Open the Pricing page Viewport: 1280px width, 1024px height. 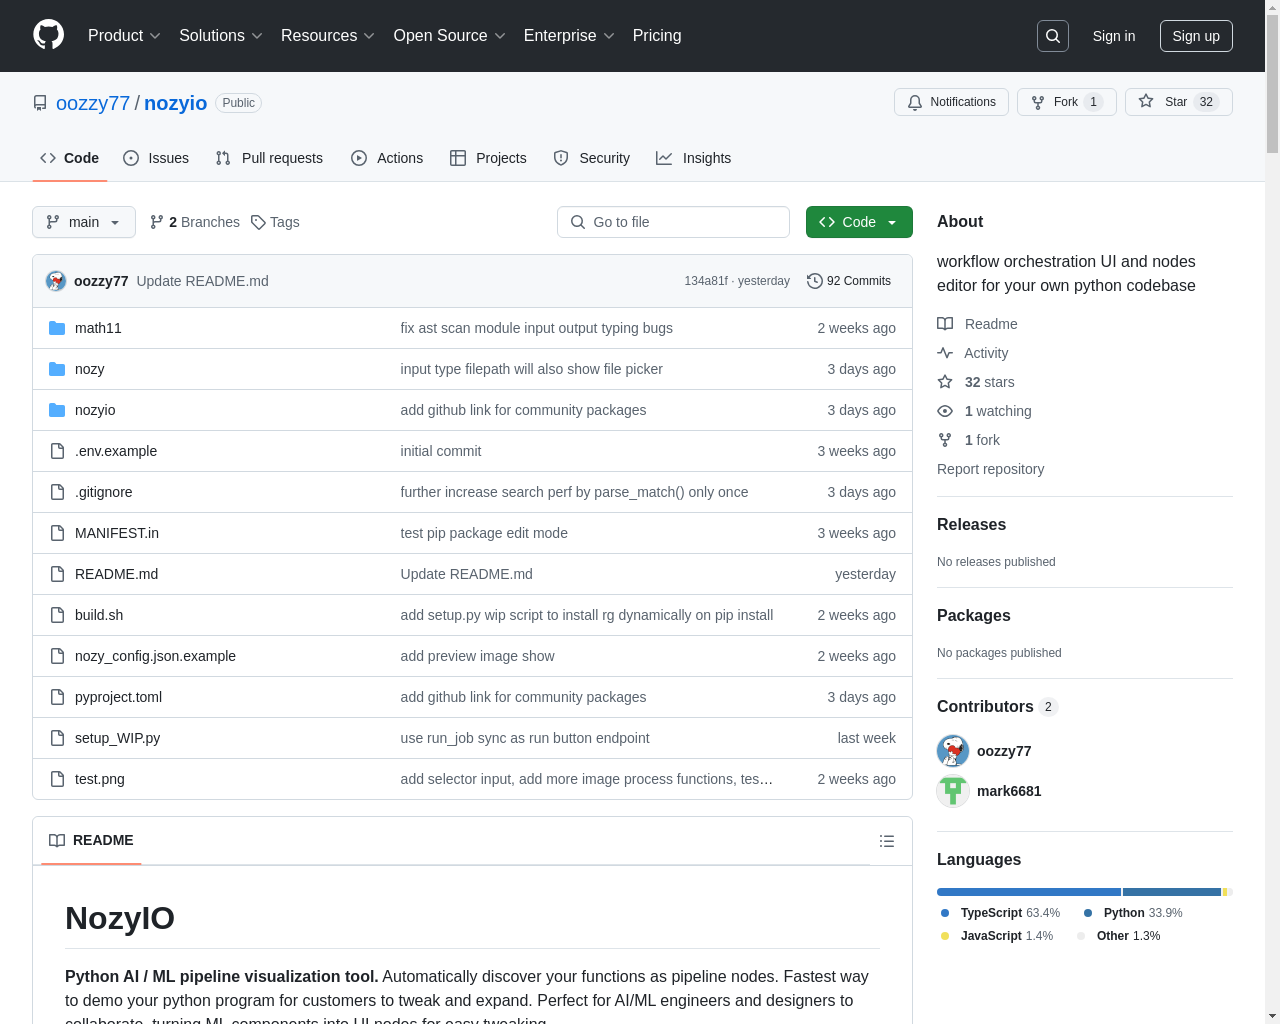pyautogui.click(x=657, y=36)
